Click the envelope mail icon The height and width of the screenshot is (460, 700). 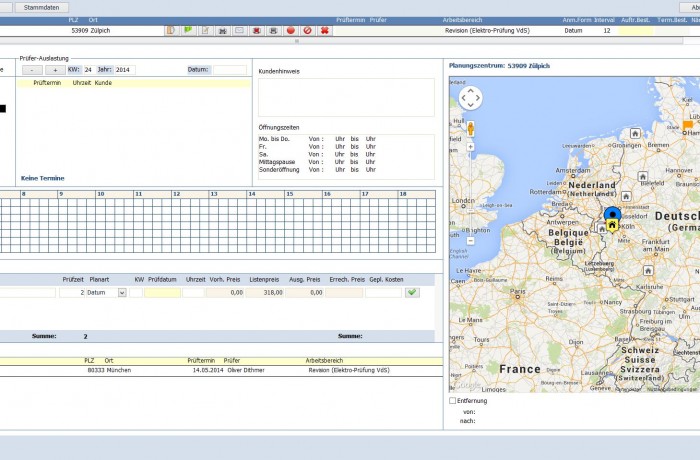click(239, 31)
